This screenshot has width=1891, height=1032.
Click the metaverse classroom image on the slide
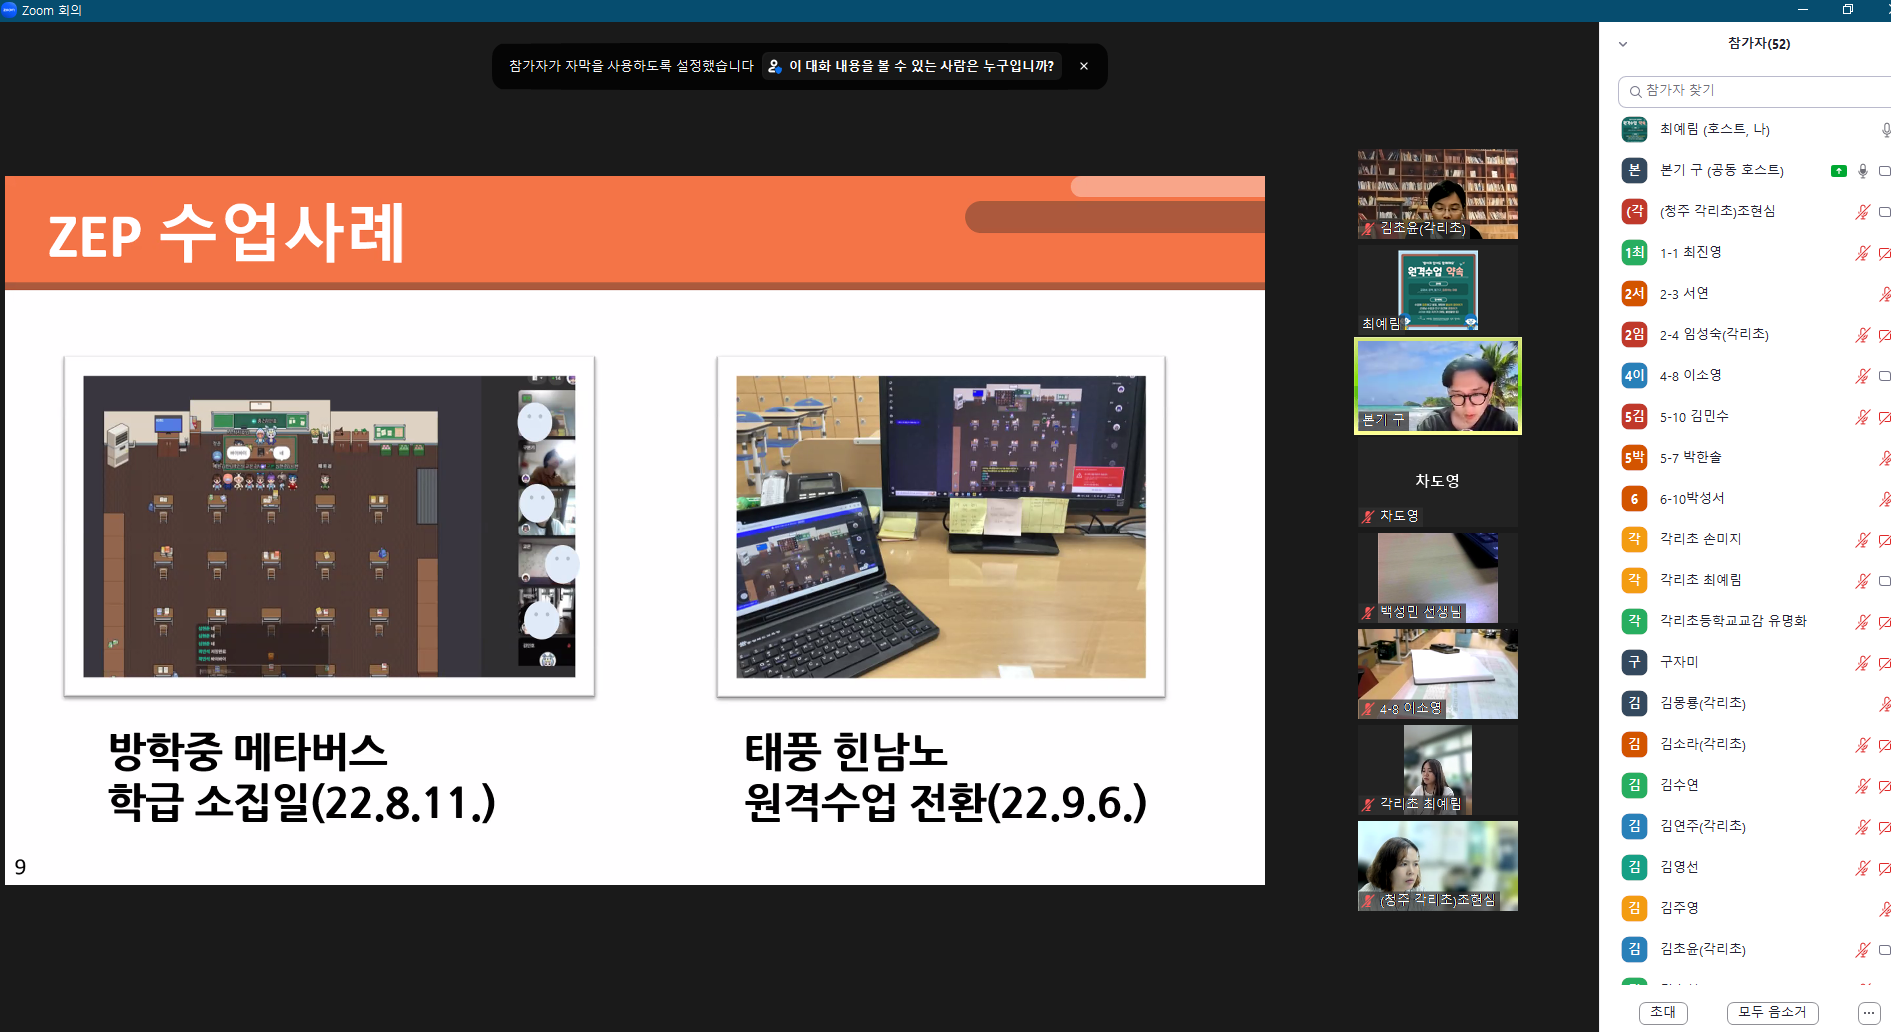329,526
